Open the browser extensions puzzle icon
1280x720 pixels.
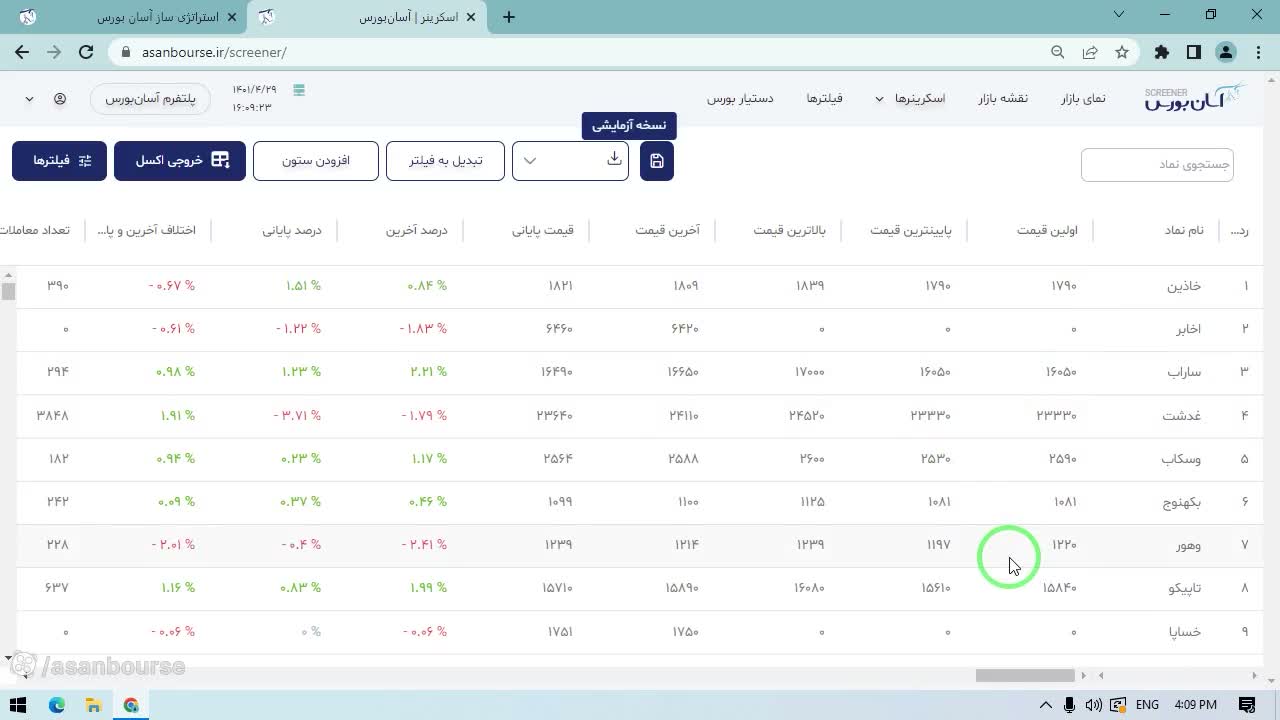1162,52
